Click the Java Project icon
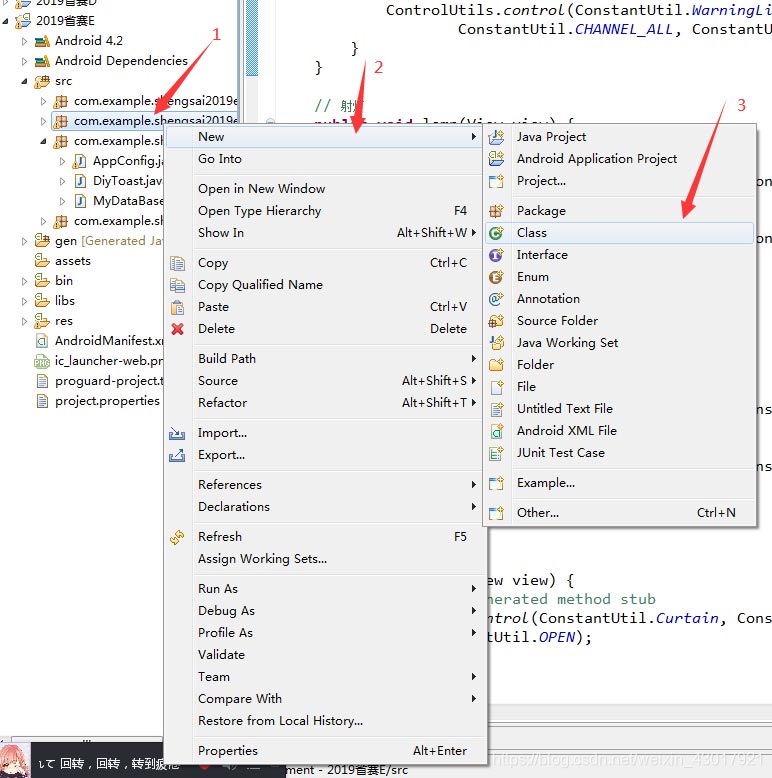 (496, 137)
